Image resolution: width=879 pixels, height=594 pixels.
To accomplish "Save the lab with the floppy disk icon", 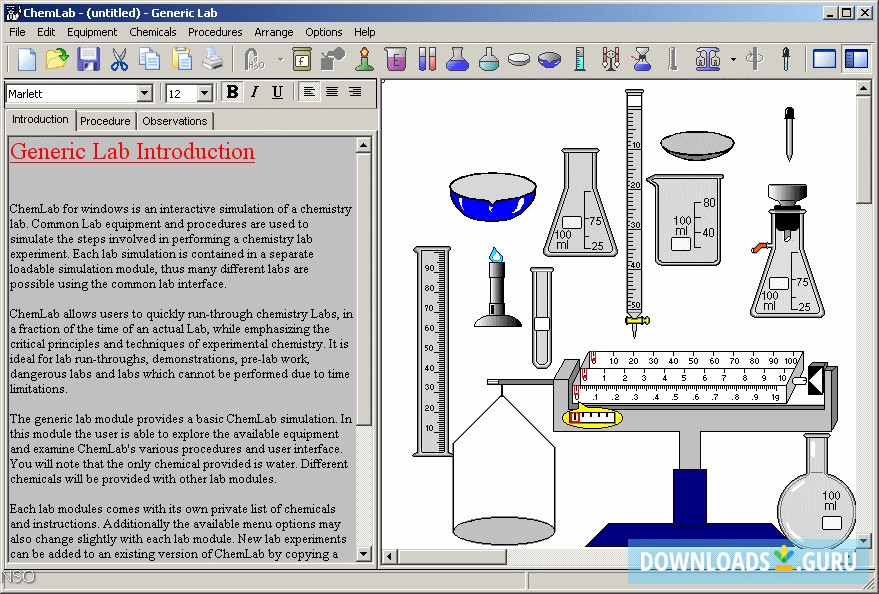I will click(x=88, y=59).
